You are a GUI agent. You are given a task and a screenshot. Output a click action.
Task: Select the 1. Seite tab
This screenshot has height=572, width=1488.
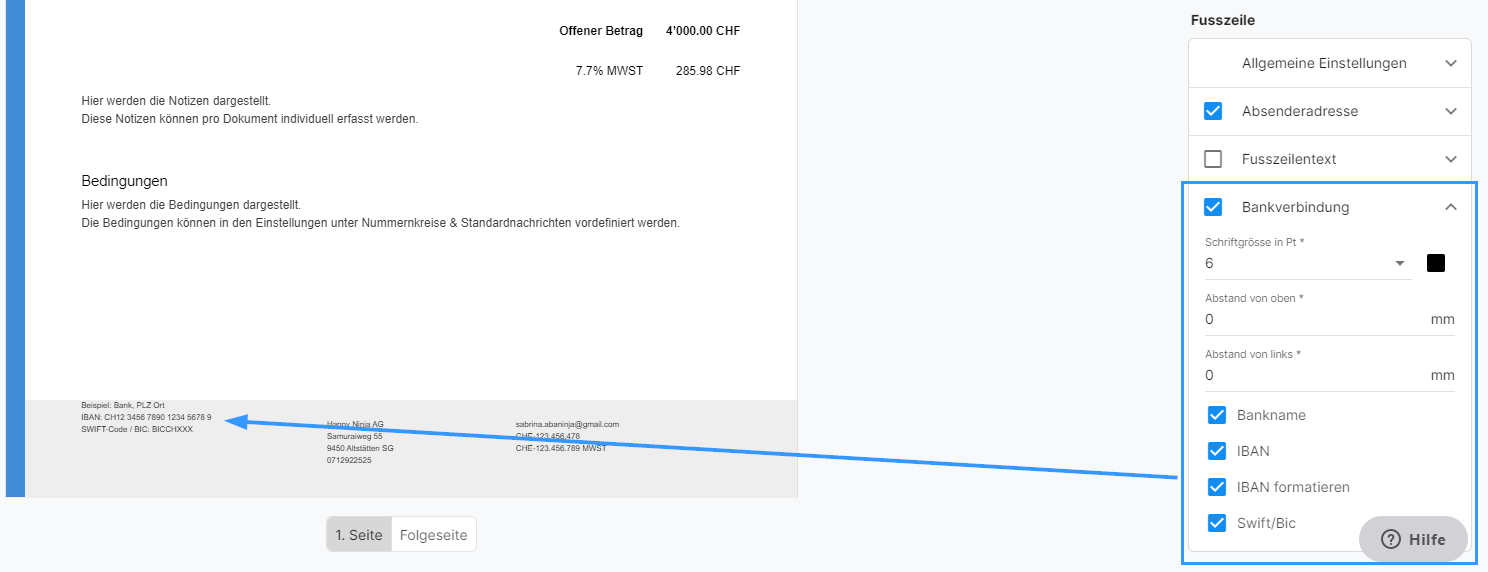point(359,535)
